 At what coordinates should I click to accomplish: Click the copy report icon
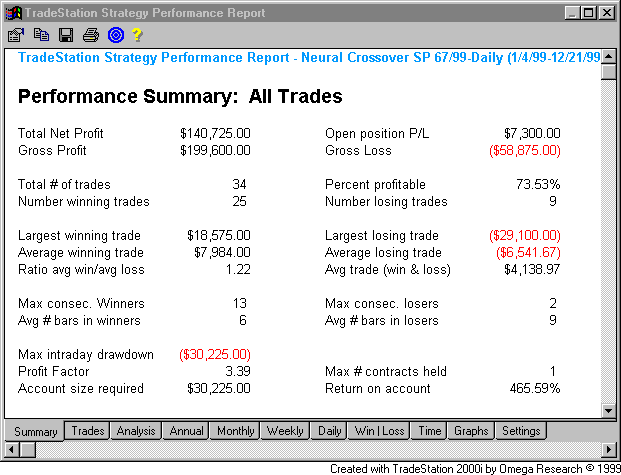(41, 35)
